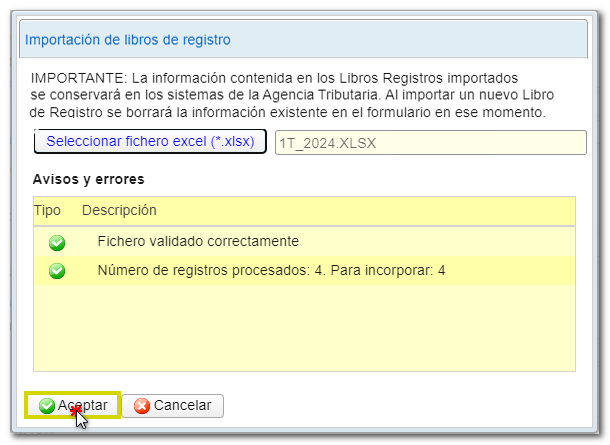
Task: Select the 'Descripción' column header
Action: click(119, 211)
